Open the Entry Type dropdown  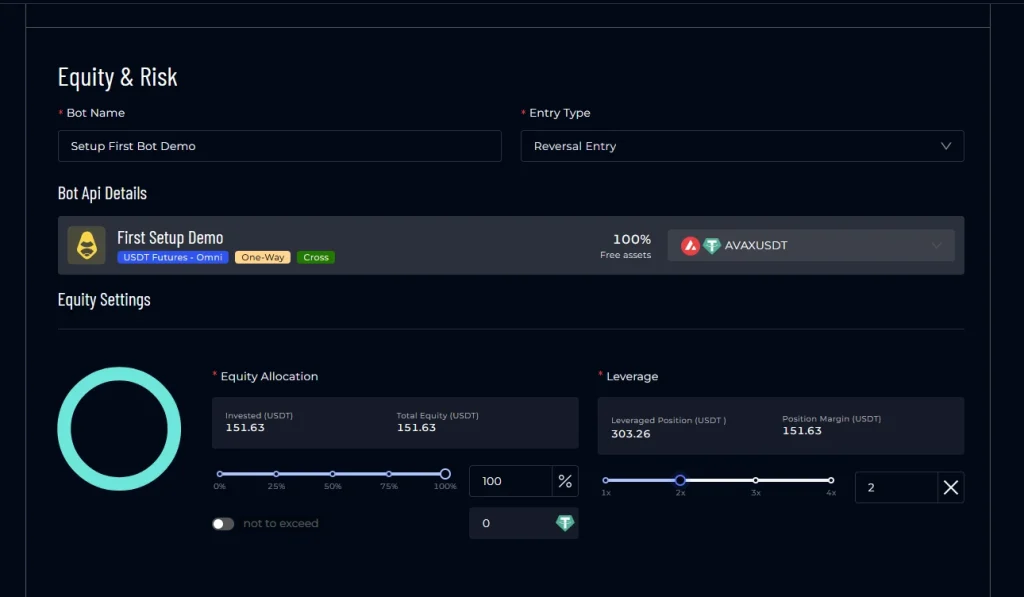[x=742, y=145]
